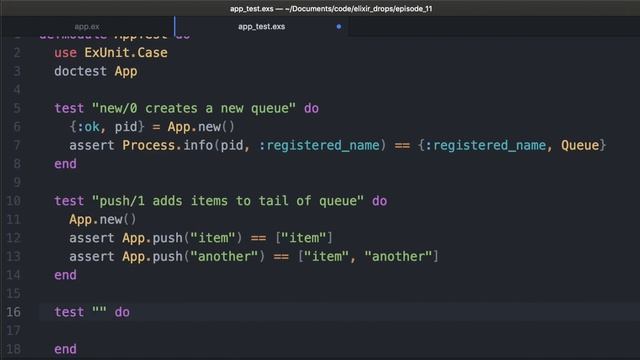Click line number 2 in the gutter

tap(17, 53)
